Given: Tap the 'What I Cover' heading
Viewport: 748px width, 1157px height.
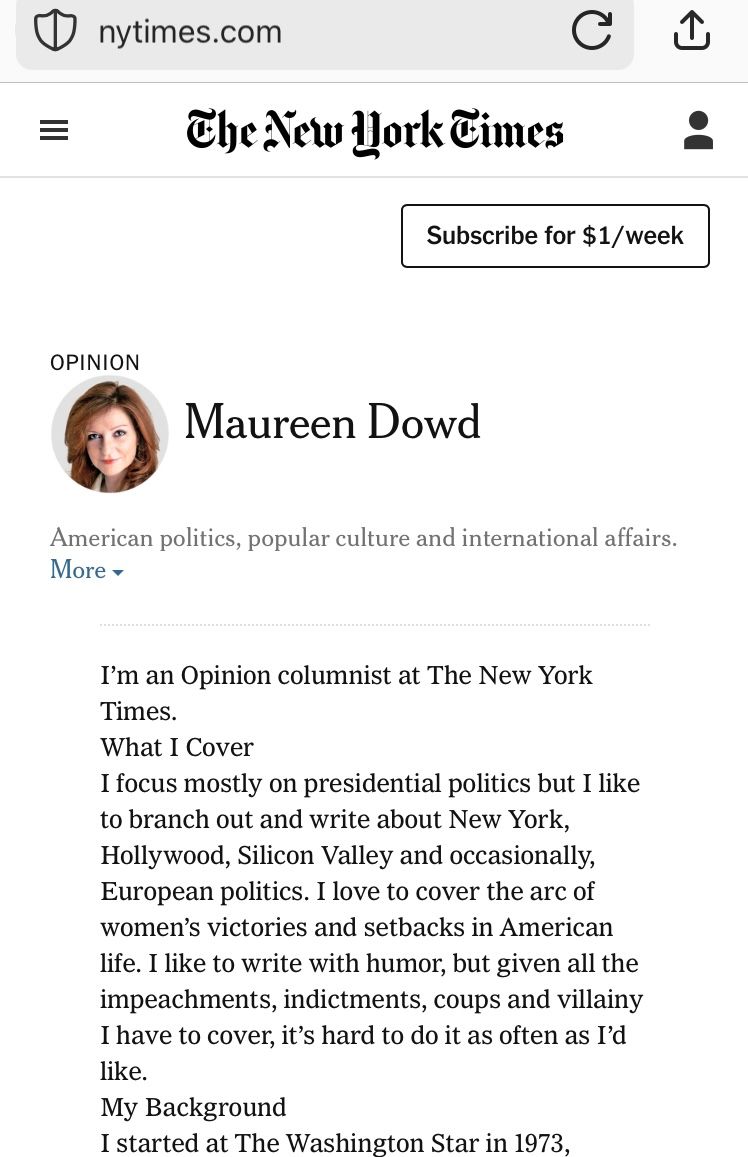Looking at the screenshot, I should pyautogui.click(x=177, y=747).
